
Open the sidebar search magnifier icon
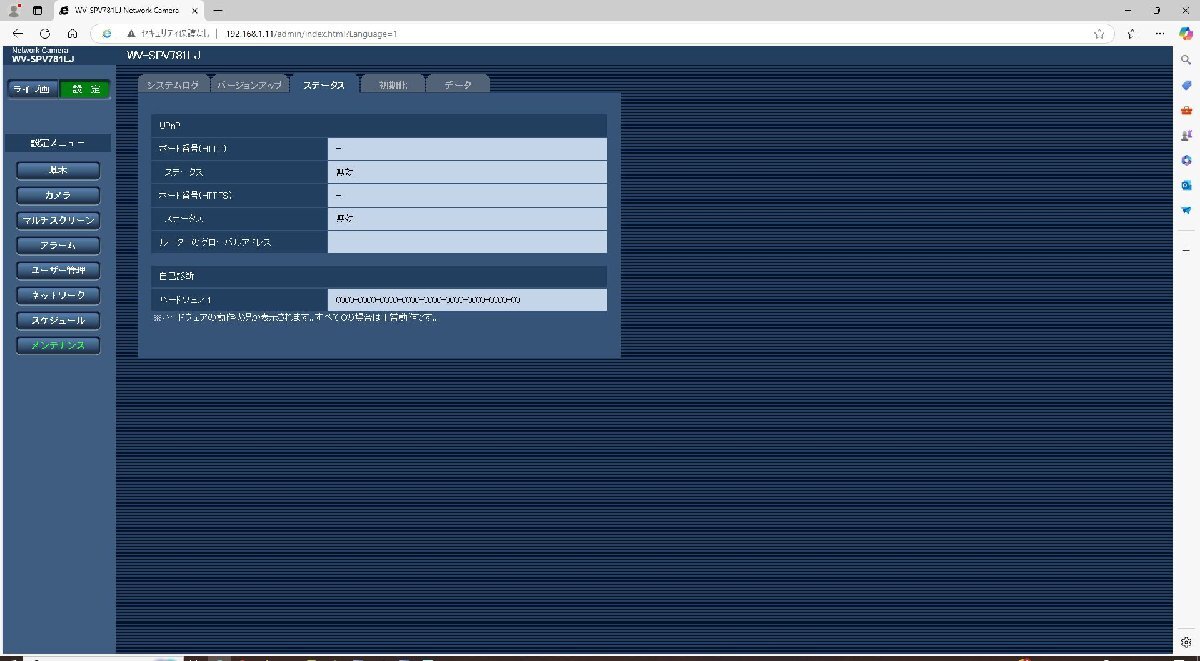coord(1186,60)
